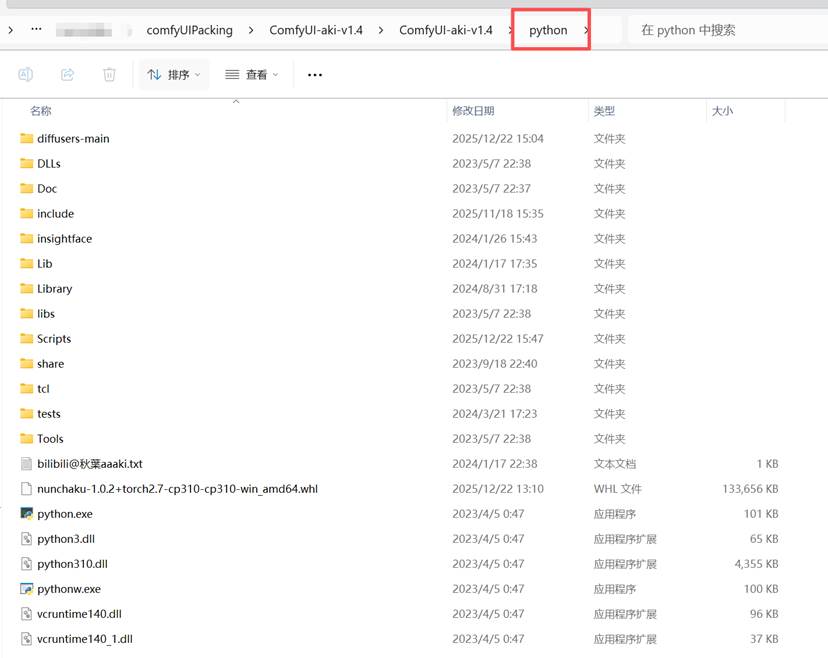Show hidden breadcrumb path via ellipsis
The image size is (828, 658).
(x=37, y=30)
